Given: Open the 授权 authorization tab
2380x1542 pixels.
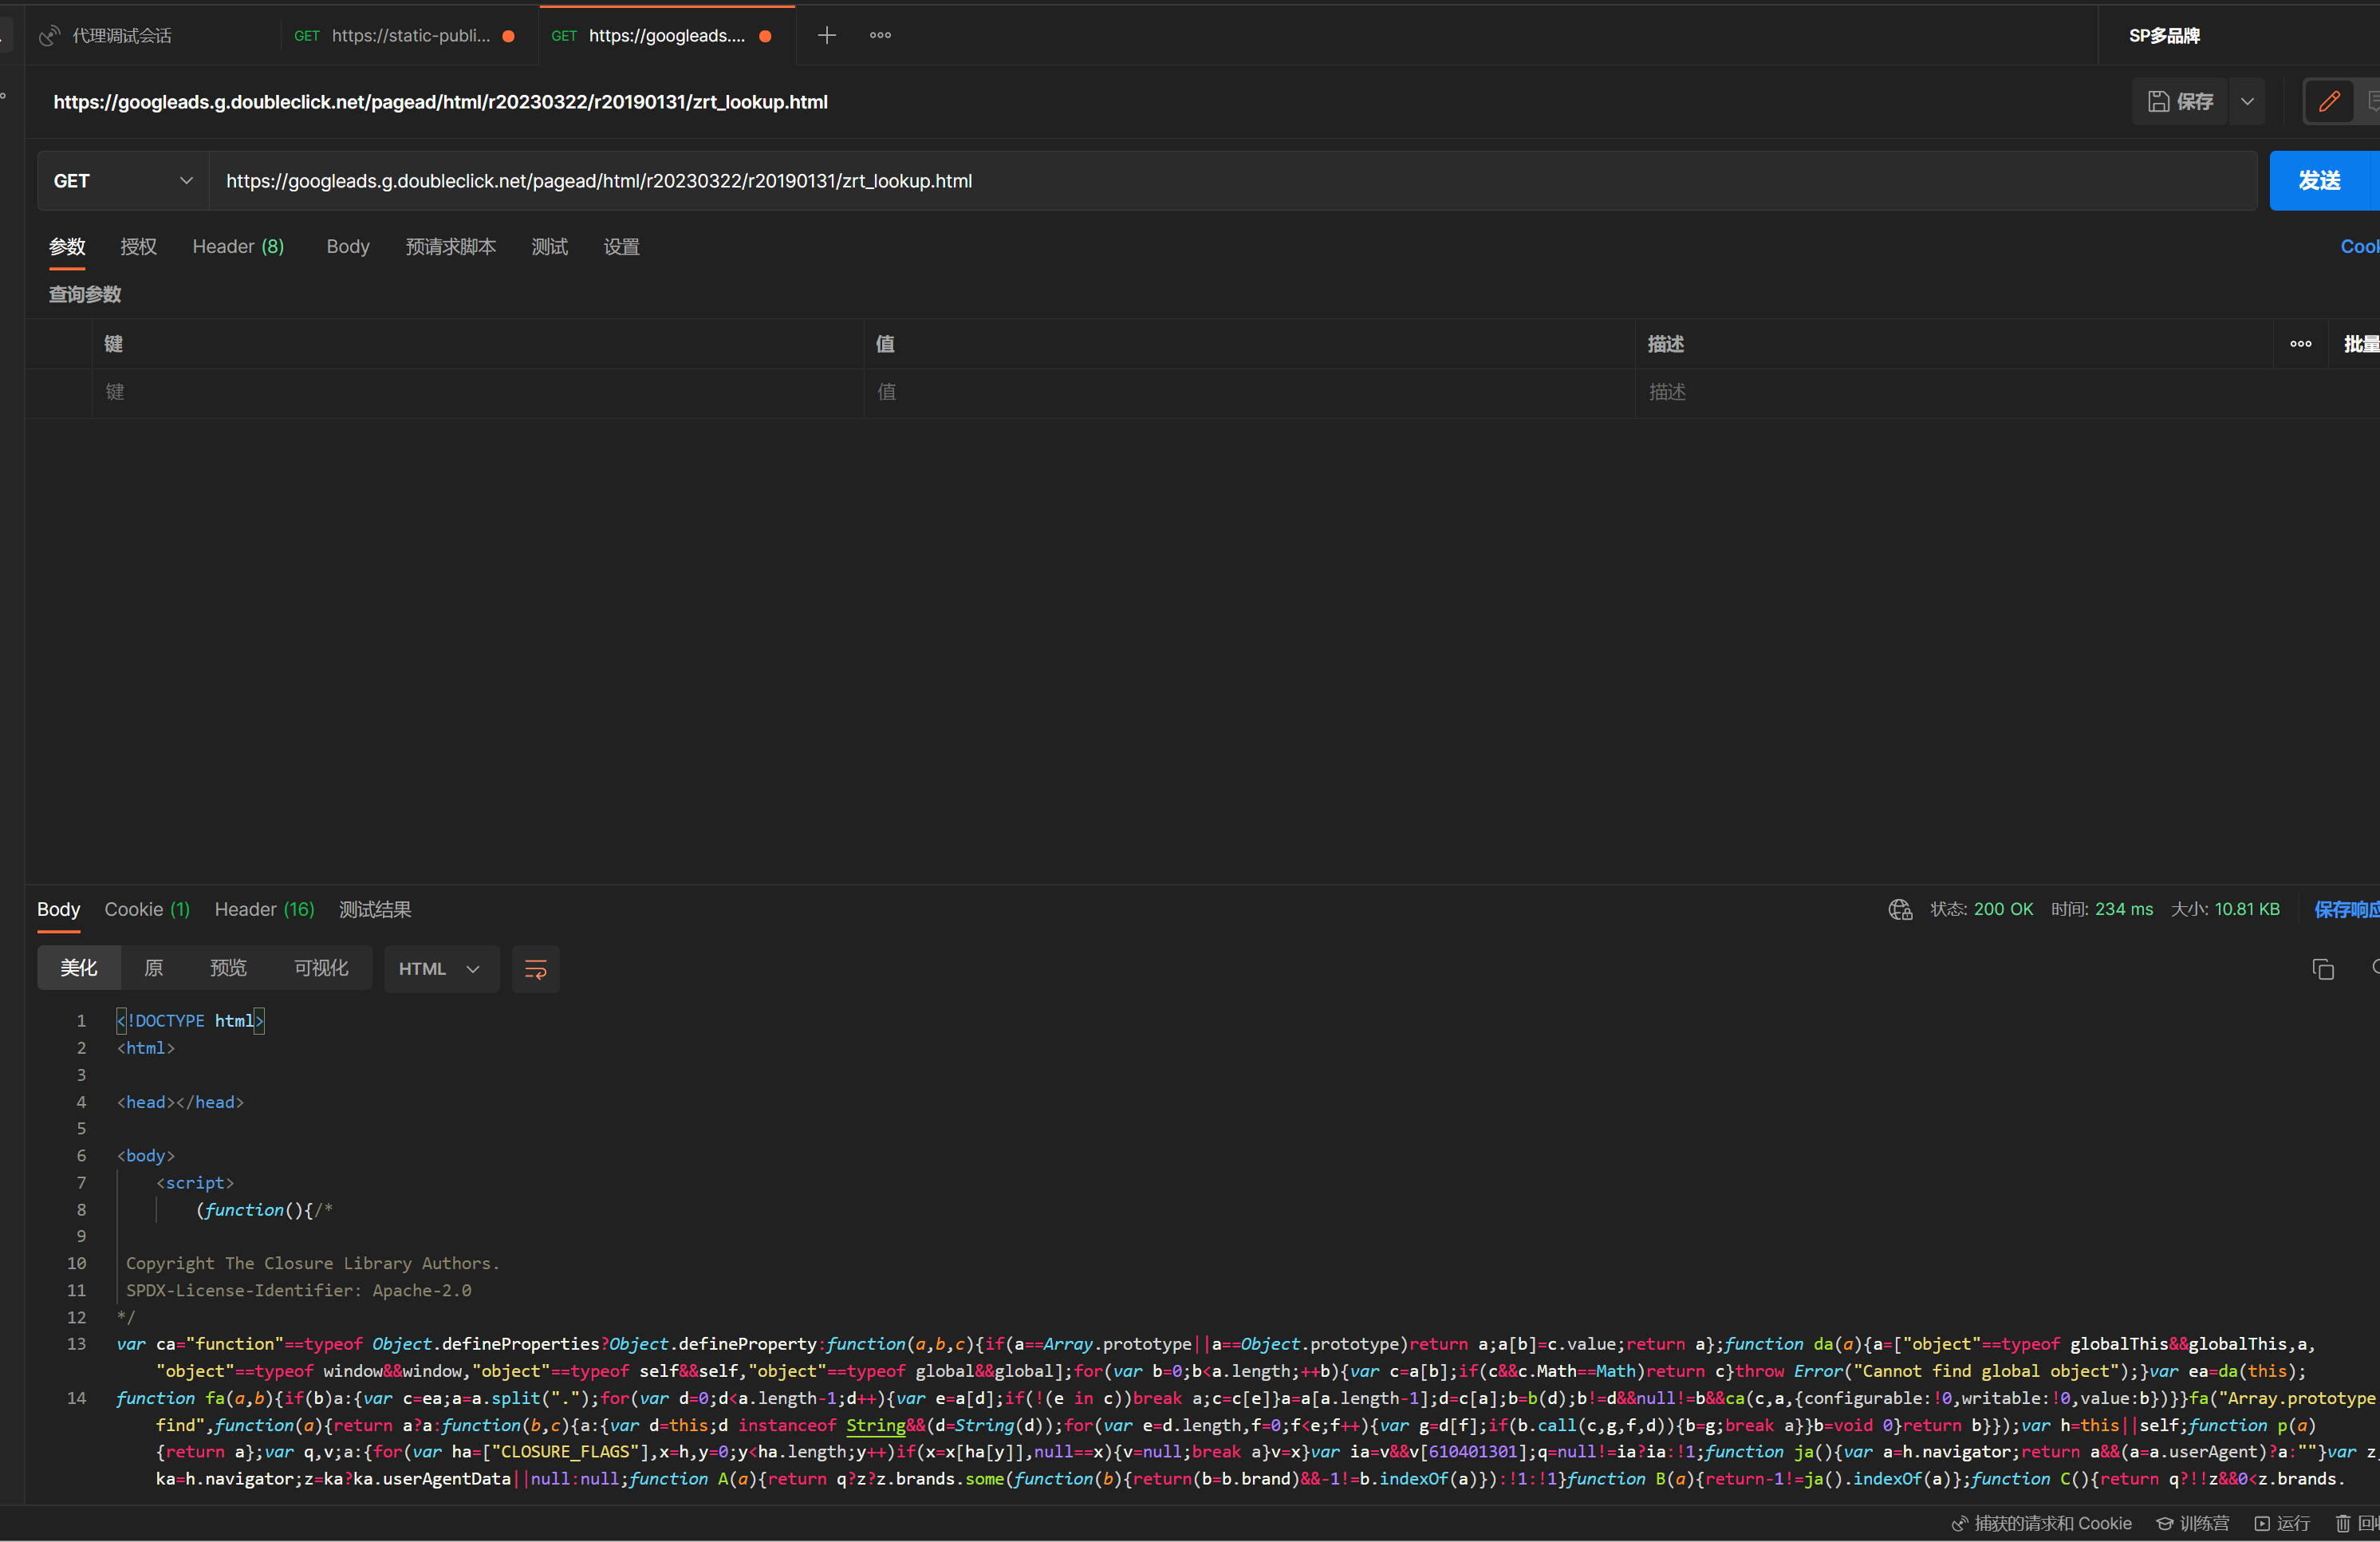Looking at the screenshot, I should pos(138,247).
